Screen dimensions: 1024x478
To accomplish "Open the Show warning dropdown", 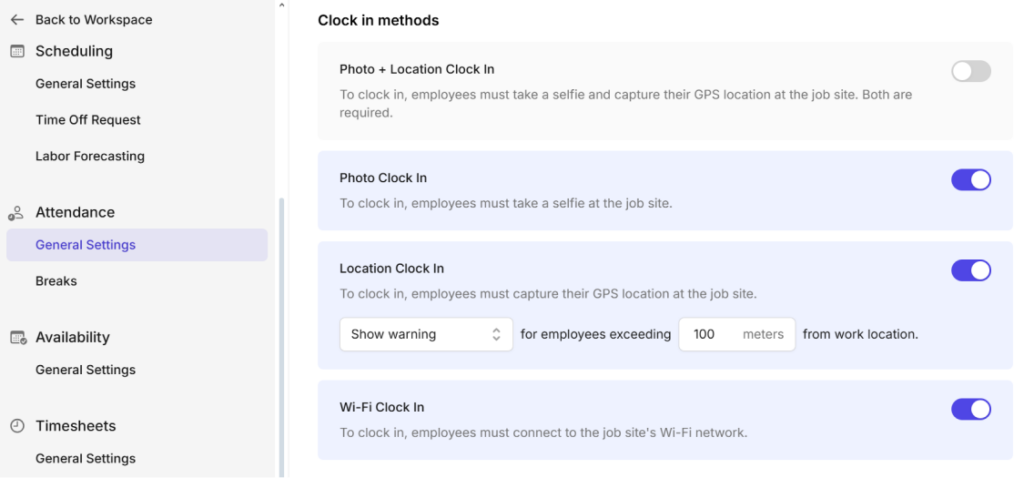I will 426,334.
